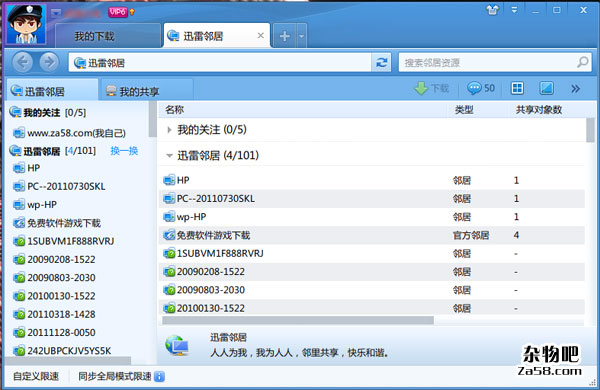Screen dimensions: 600x390
Task: Select 20100130-1522 in the sidebar
Action: pyautogui.click(x=54, y=296)
